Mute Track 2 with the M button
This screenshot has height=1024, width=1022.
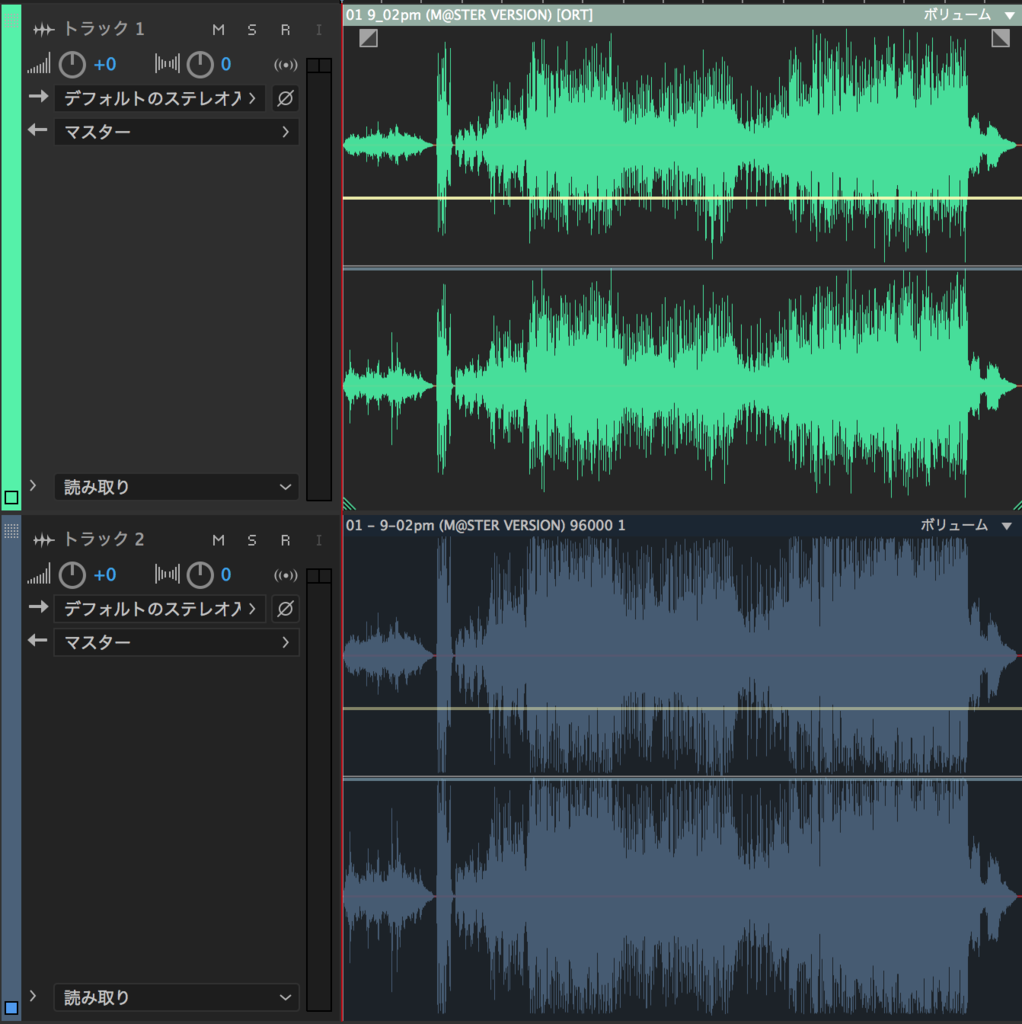(x=218, y=540)
